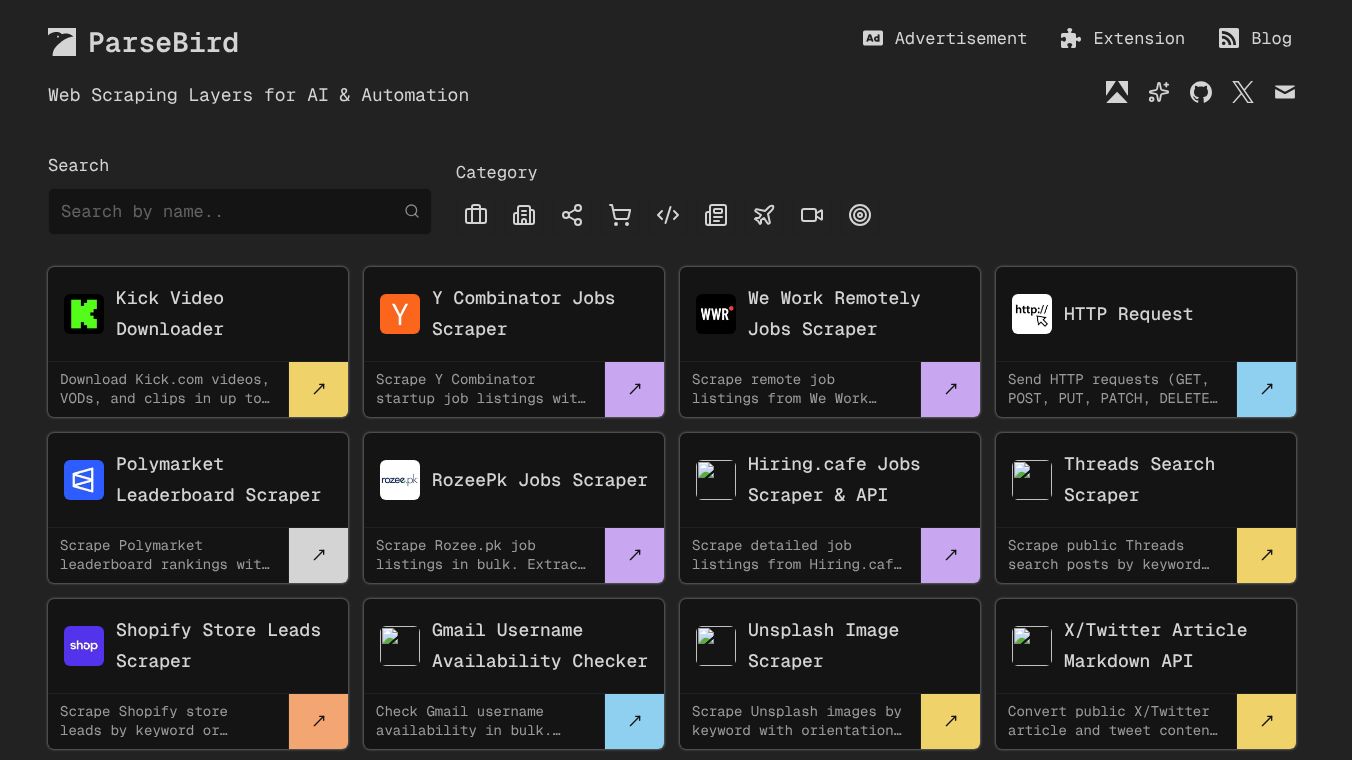Select the Gmail Username Availability Checker title
The width and height of the screenshot is (1352, 760).
tap(540, 646)
